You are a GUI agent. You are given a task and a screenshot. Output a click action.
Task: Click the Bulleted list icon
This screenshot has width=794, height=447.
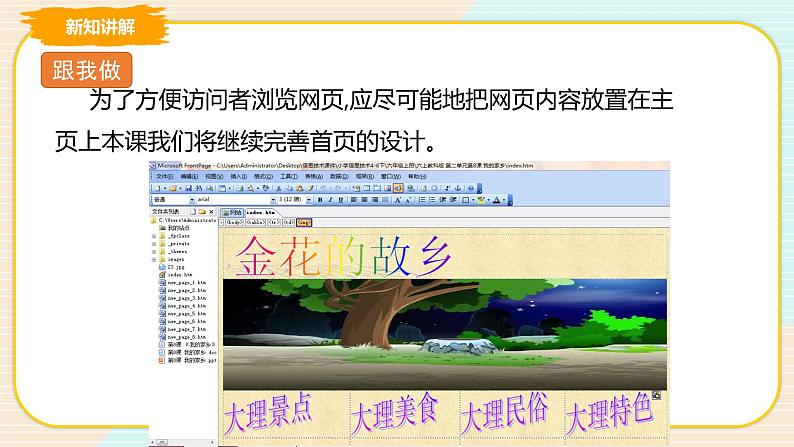click(x=432, y=200)
